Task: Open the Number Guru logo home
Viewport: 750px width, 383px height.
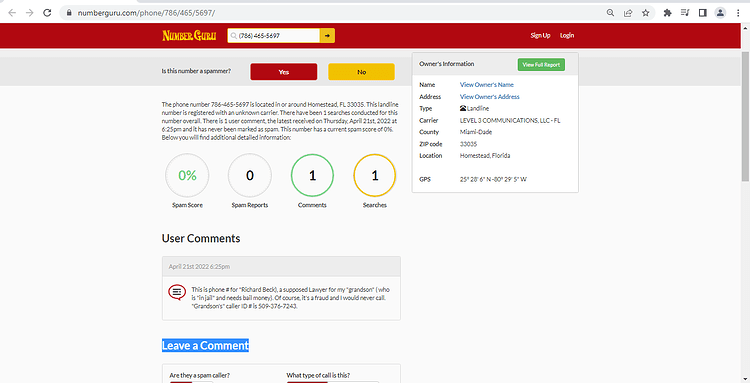Action: coord(189,35)
